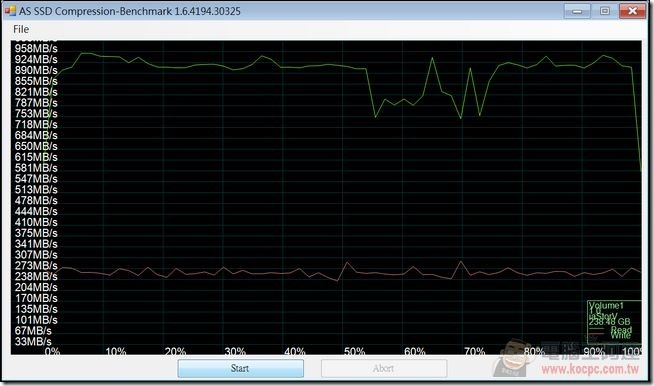
Task: Select the 650MB/s axis label
Action: [x=36, y=146]
